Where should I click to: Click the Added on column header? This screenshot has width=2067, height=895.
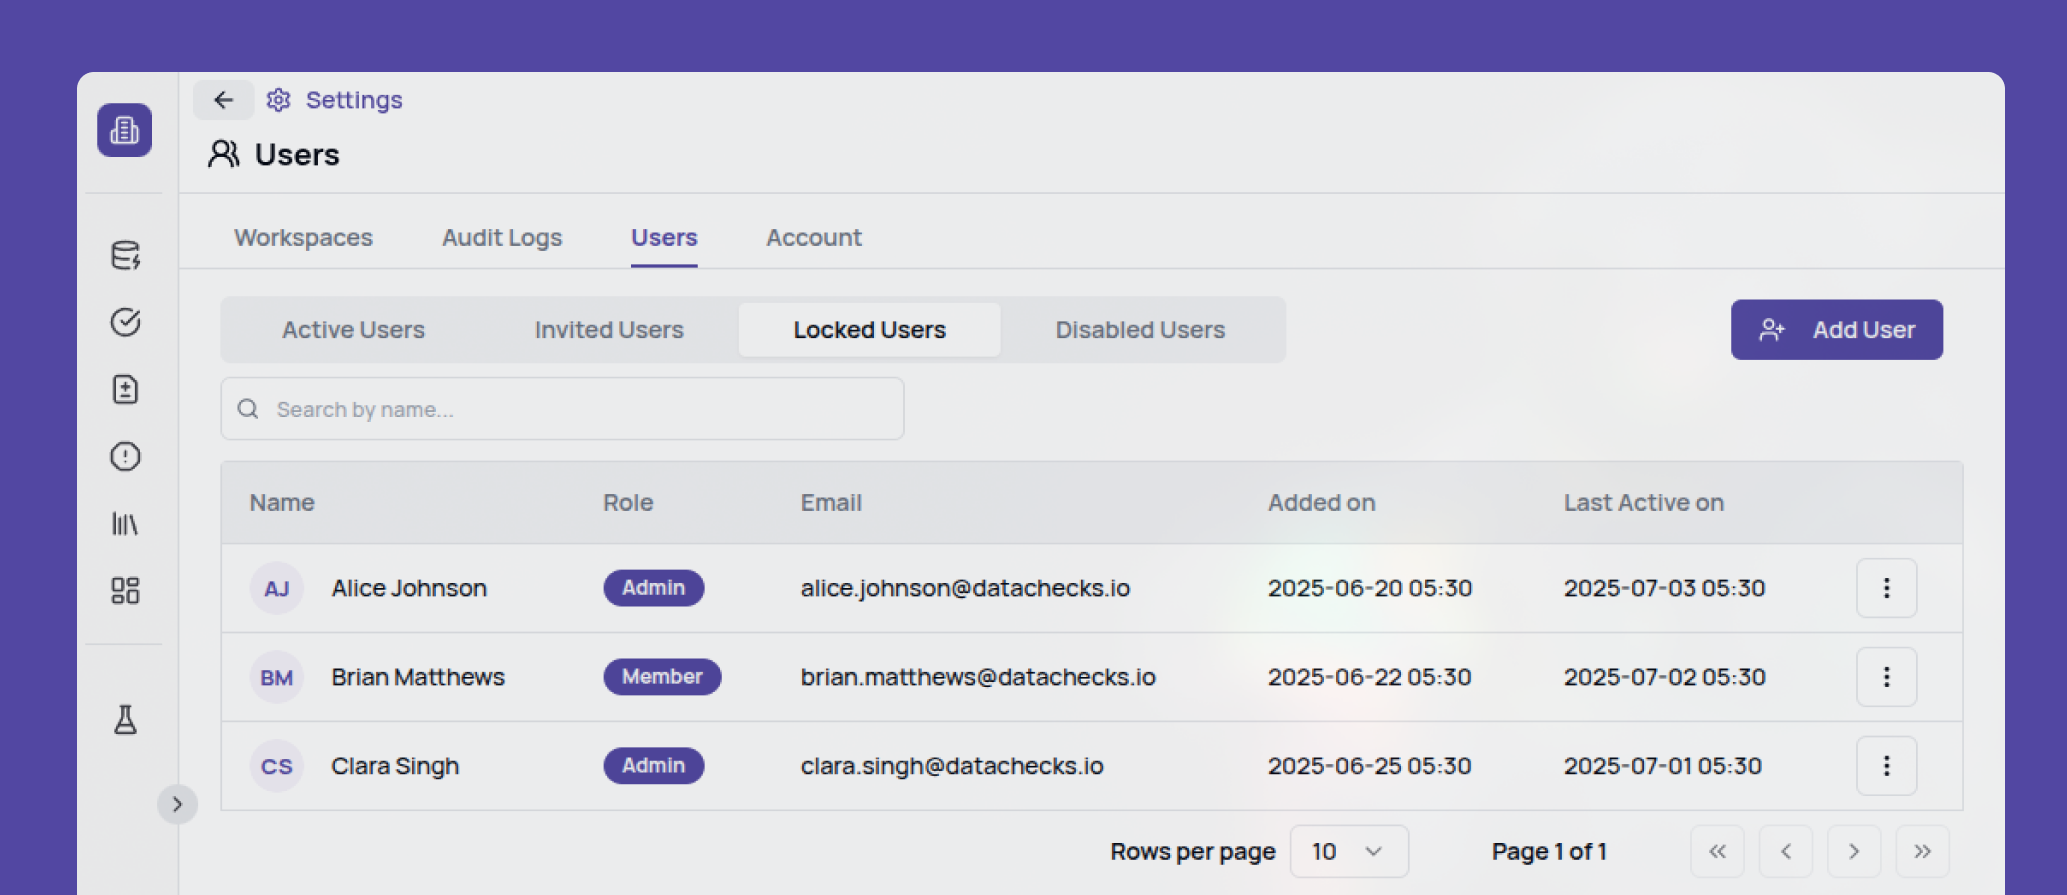click(1321, 503)
